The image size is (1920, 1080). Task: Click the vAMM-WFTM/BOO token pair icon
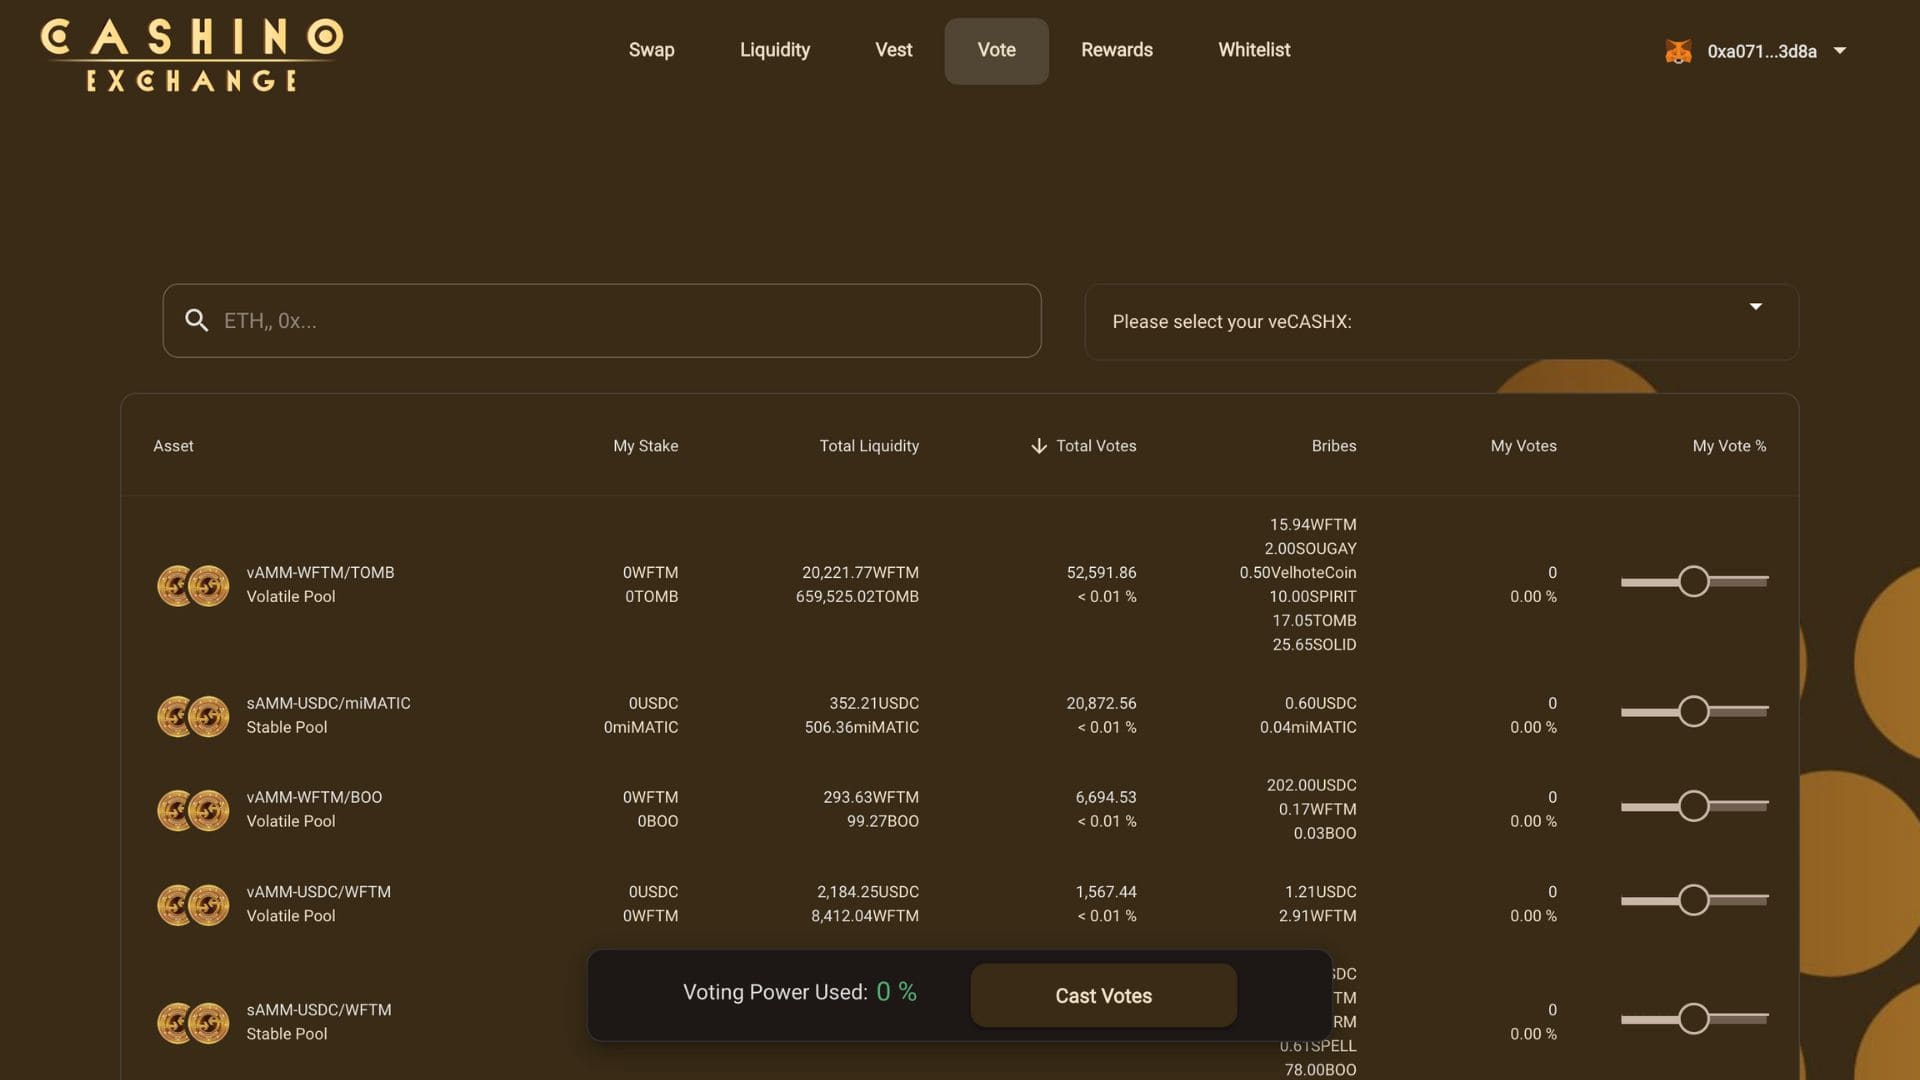193,810
